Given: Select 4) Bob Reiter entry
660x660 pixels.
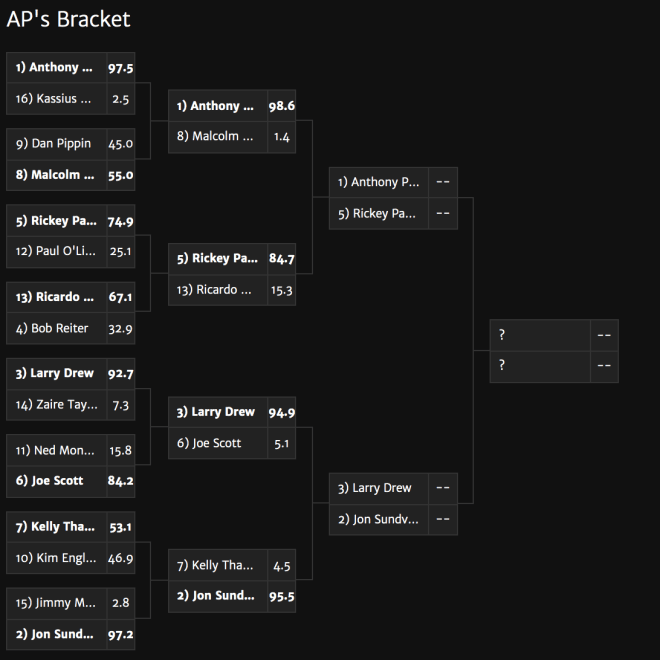Looking at the screenshot, I should [71, 328].
